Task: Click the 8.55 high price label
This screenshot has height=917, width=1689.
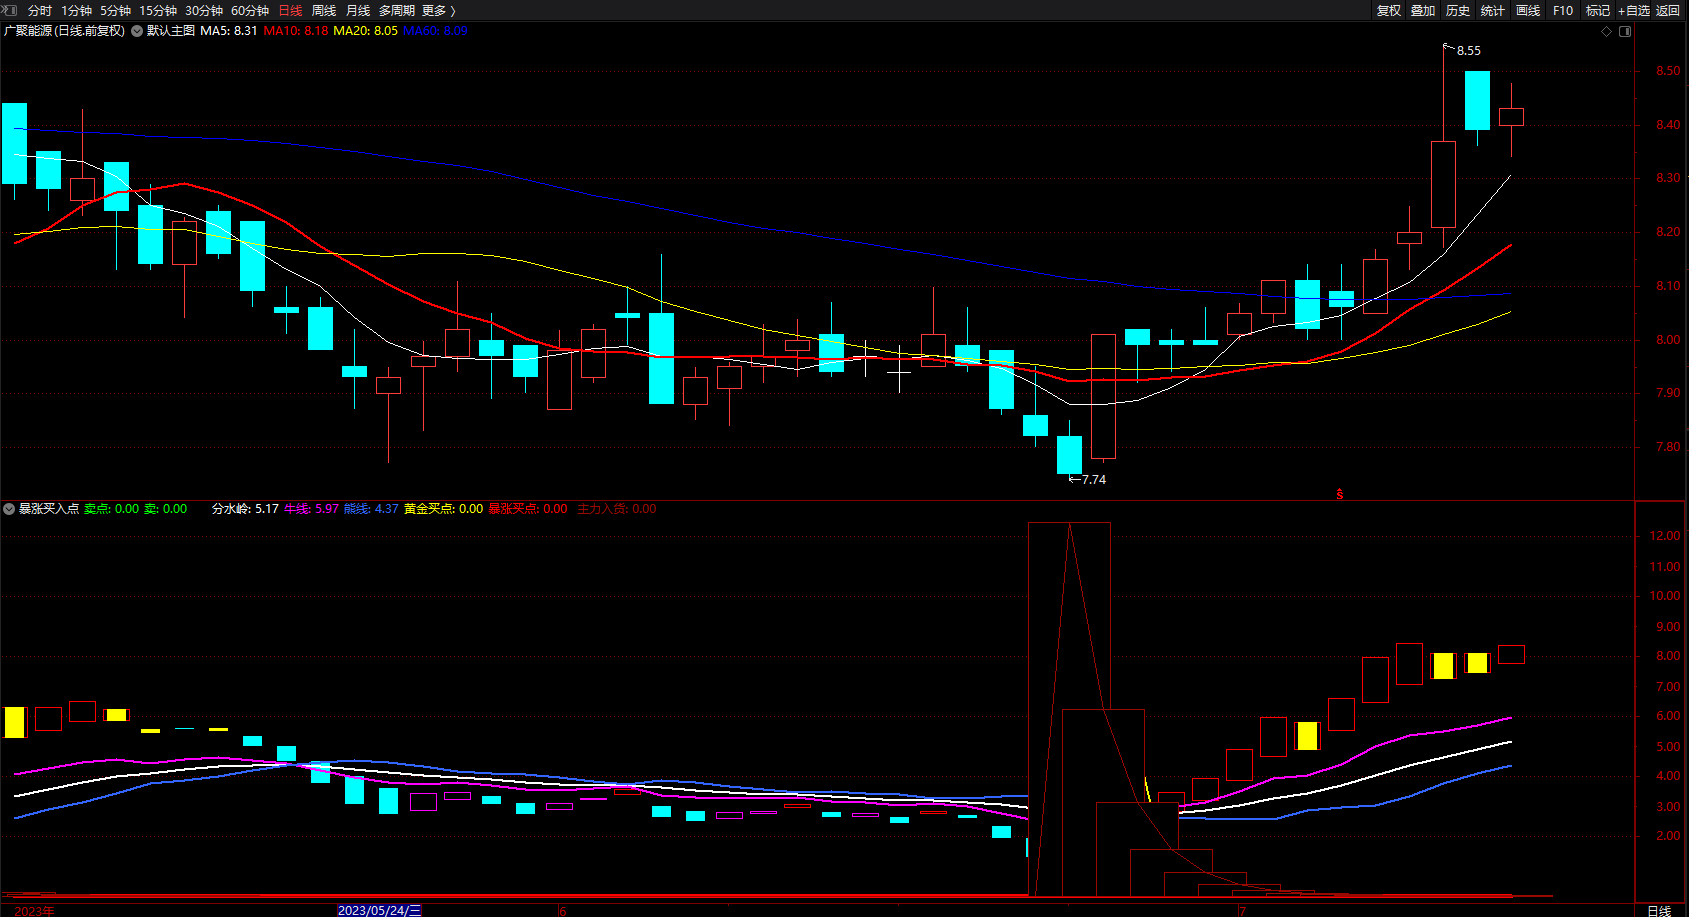Action: pos(1469,51)
